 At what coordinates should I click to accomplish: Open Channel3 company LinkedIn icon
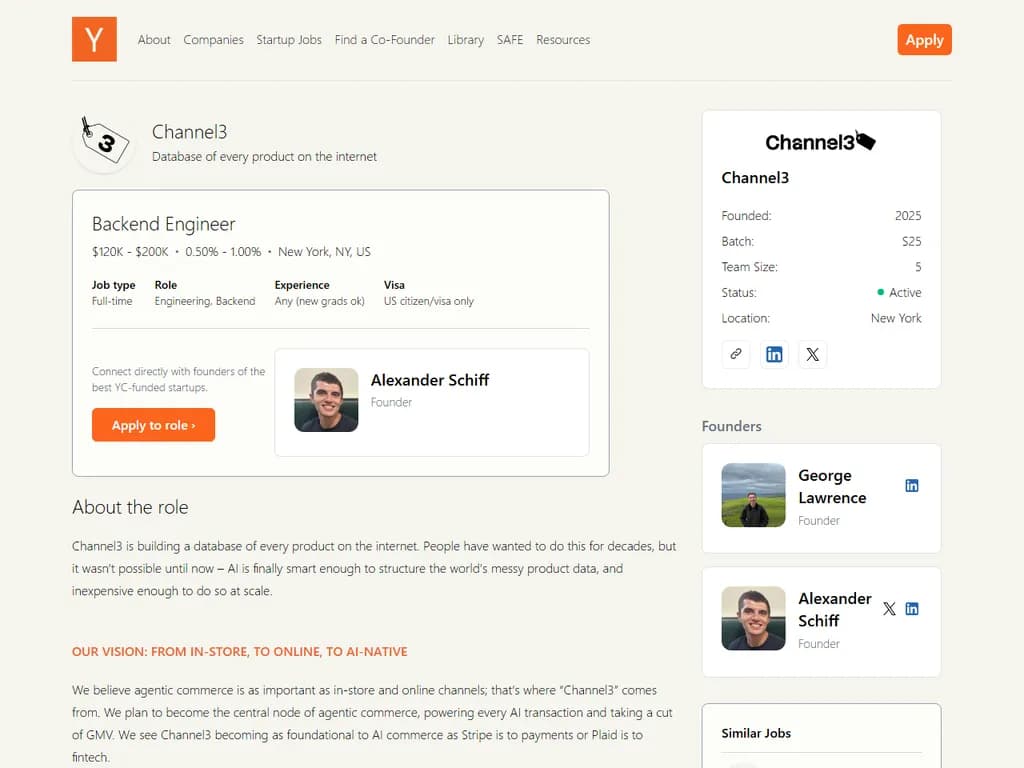tap(774, 354)
